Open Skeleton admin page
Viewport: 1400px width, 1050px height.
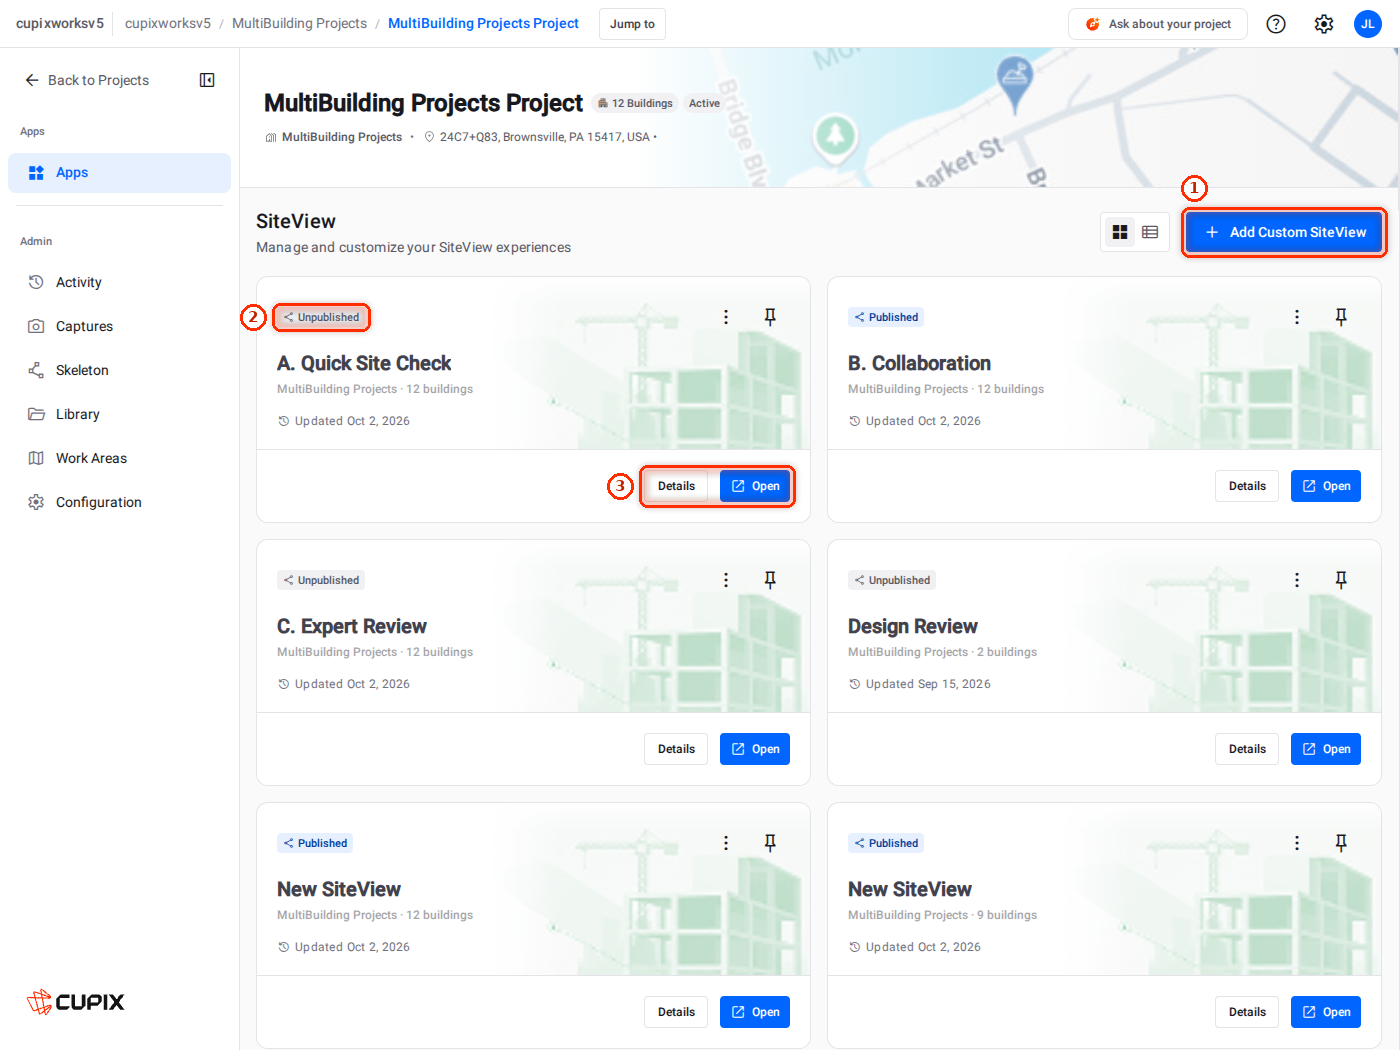pos(119,370)
